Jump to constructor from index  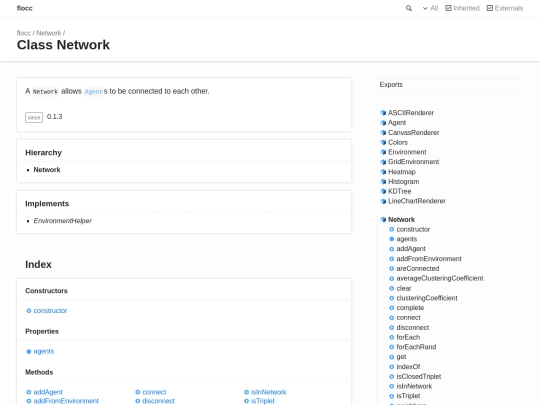click(50, 311)
